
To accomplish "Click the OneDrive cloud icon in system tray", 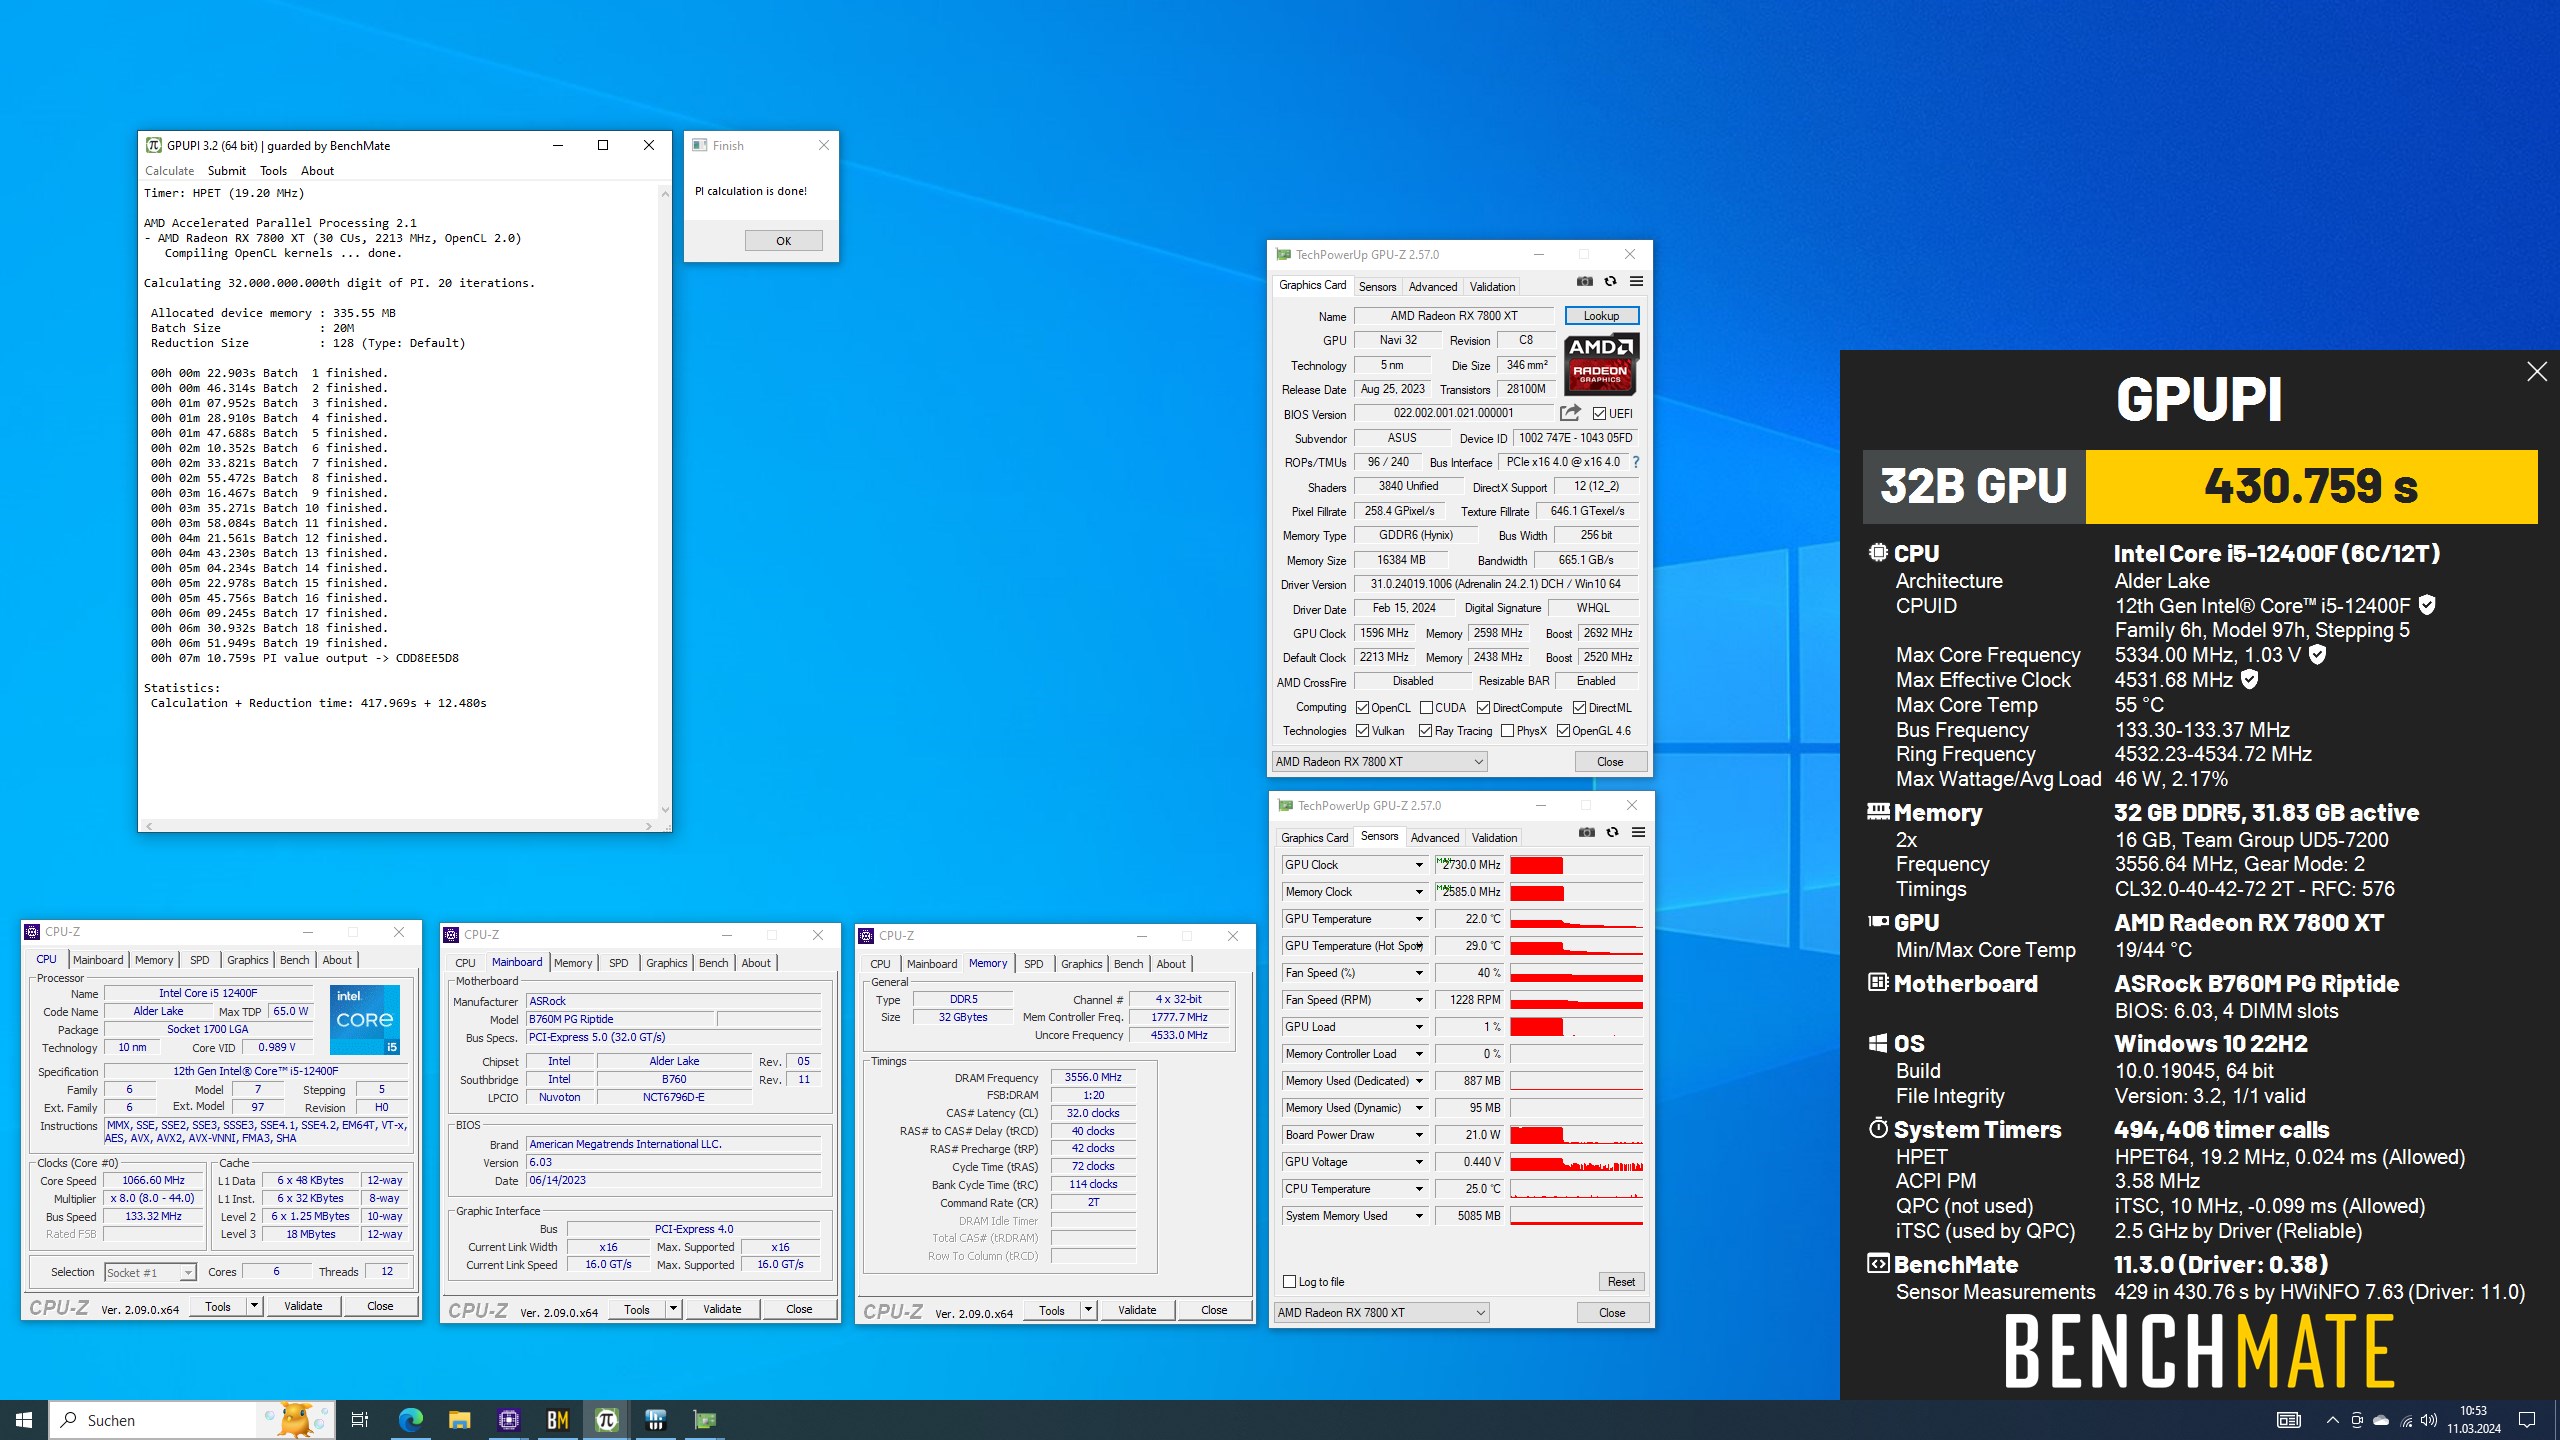I will 2381,1420.
